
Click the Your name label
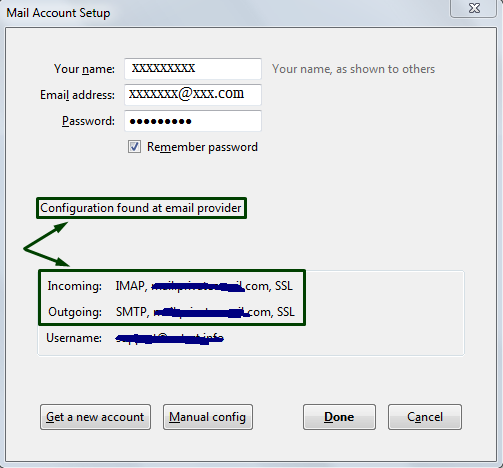84,69
